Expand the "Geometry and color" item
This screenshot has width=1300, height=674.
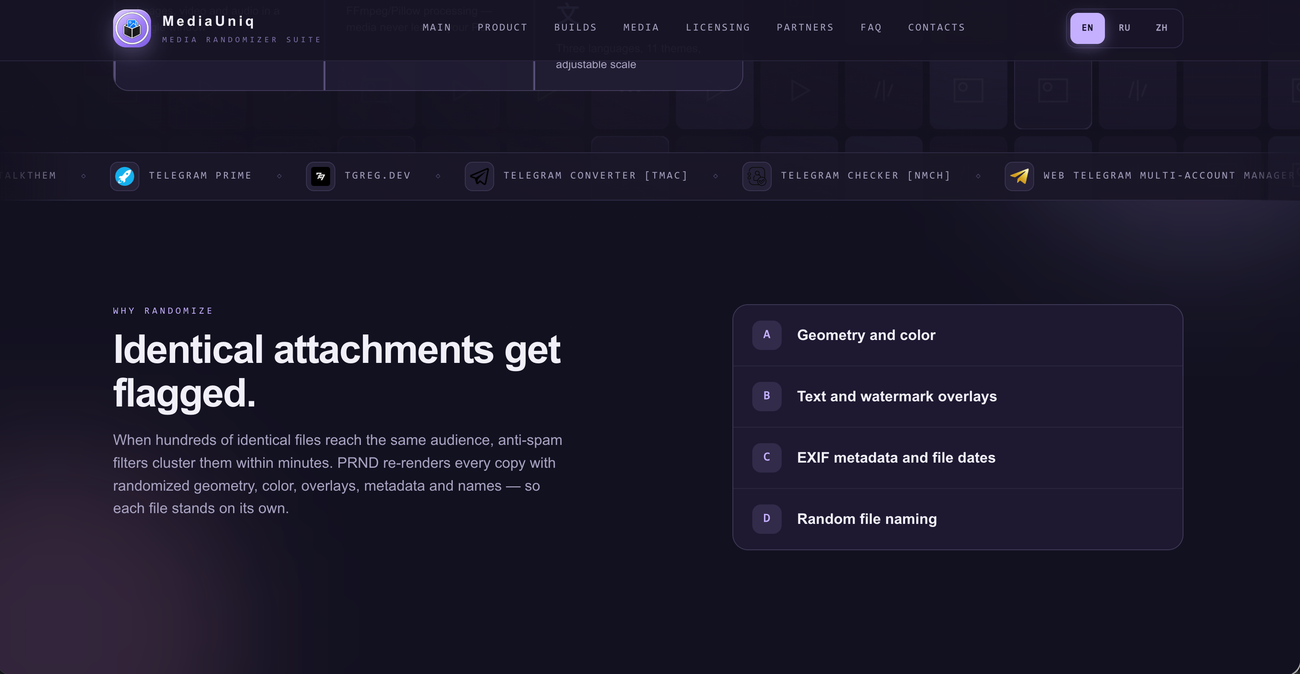pyautogui.click(x=958, y=335)
